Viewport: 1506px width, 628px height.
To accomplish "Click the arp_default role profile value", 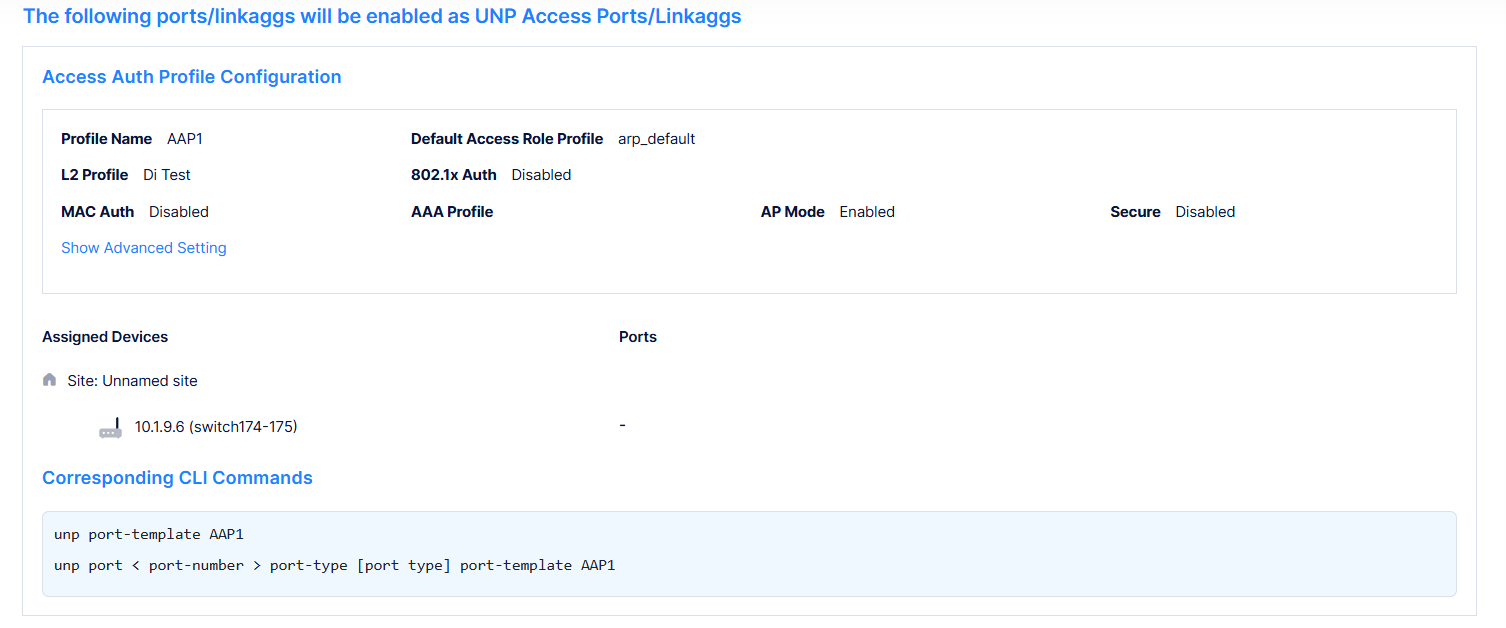I will click(656, 138).
